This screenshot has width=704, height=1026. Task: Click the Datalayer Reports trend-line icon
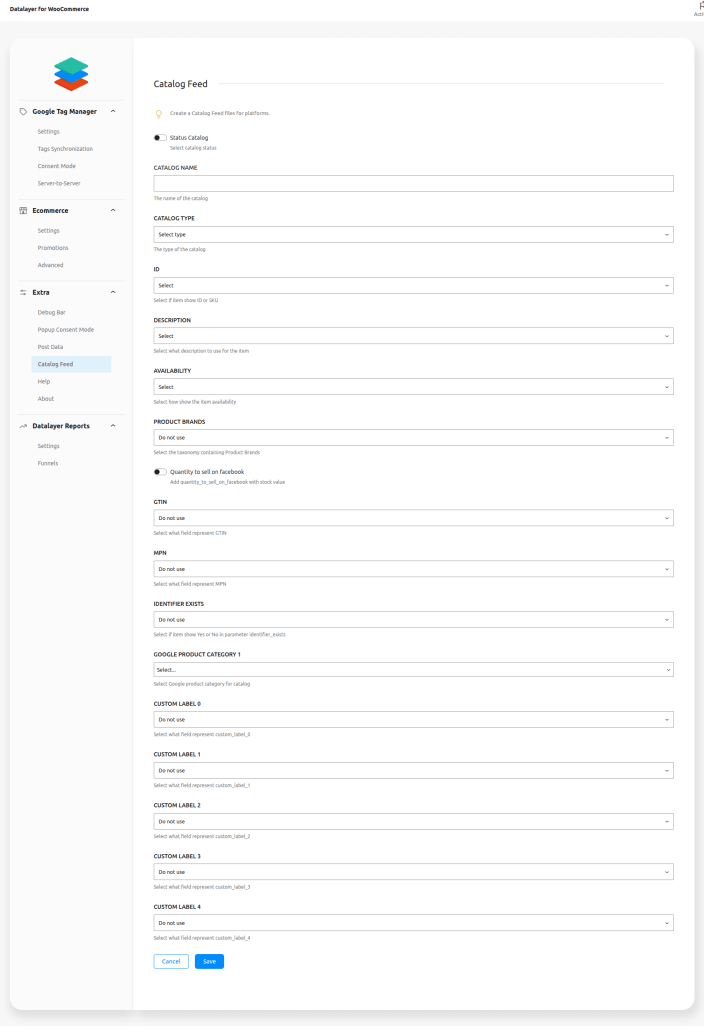(x=24, y=426)
